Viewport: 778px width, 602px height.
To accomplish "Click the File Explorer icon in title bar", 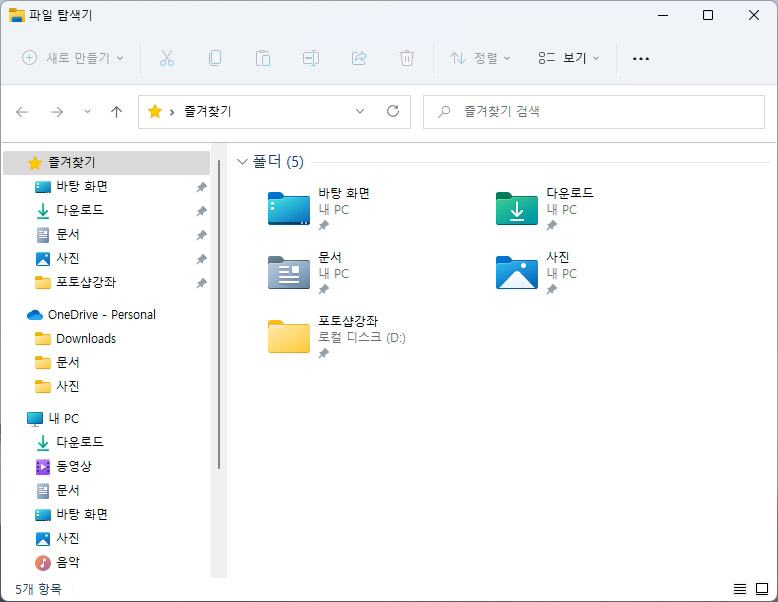I will click(16, 15).
